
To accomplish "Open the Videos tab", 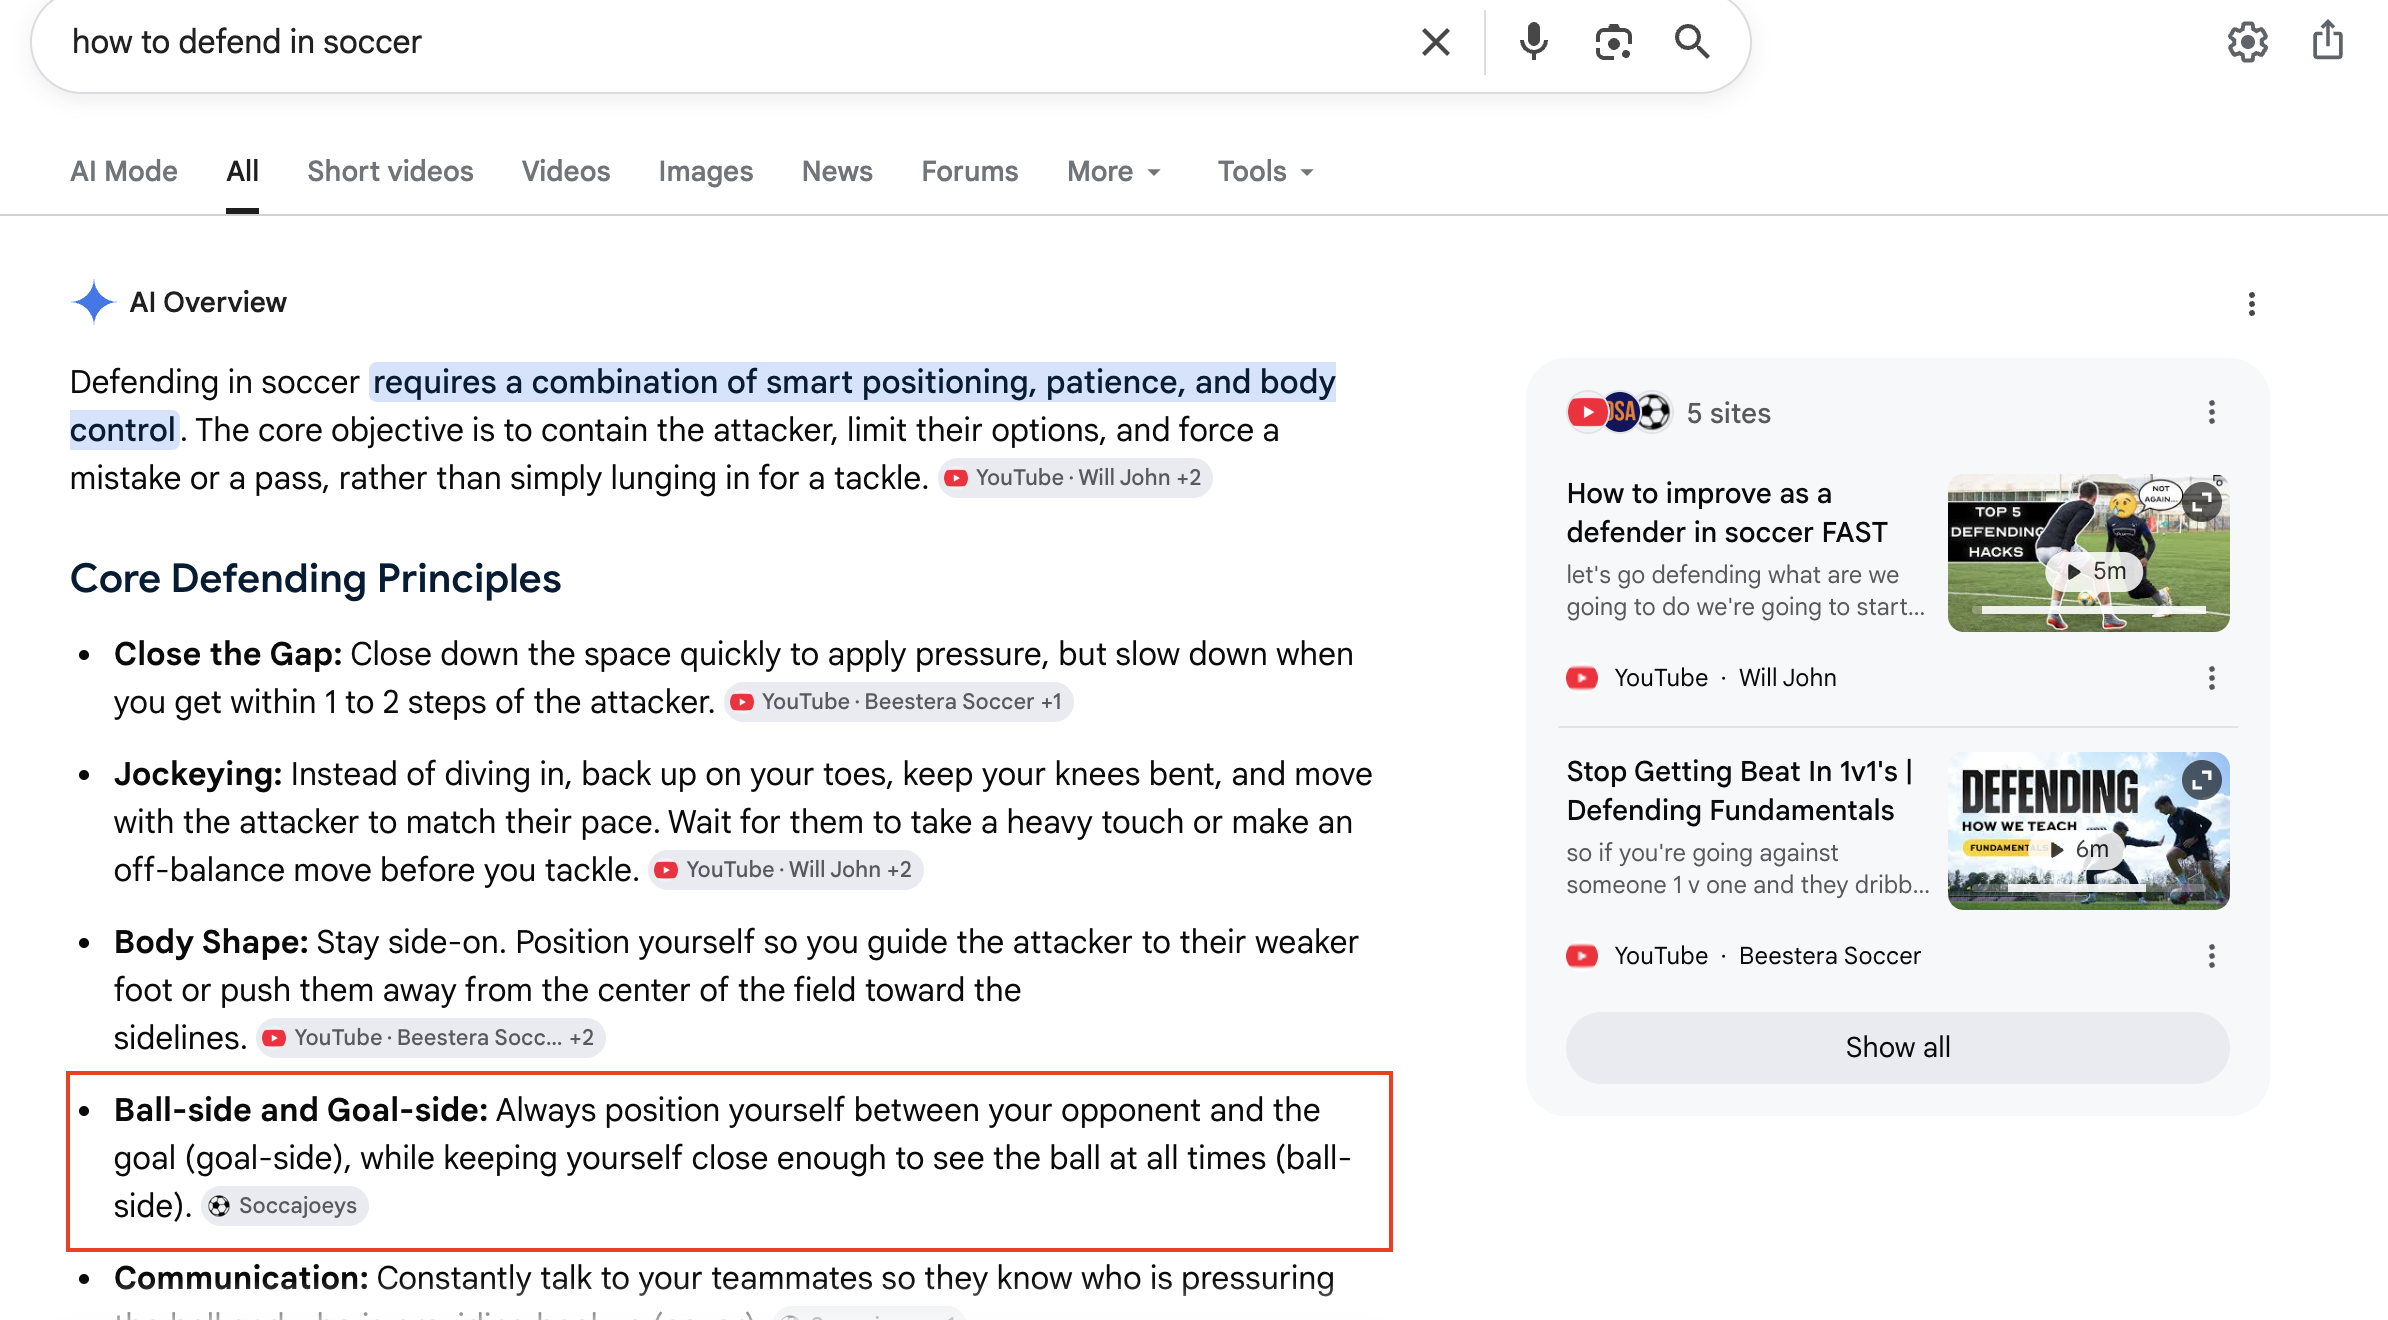I will point(566,172).
